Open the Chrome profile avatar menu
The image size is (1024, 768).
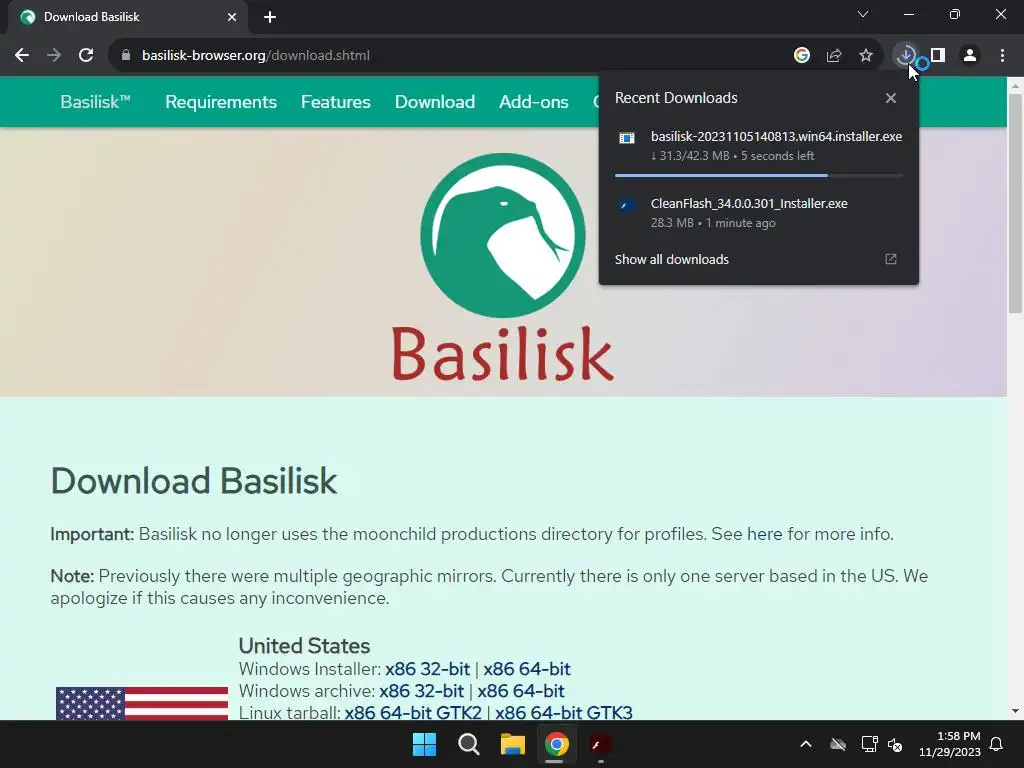pyautogui.click(x=970, y=56)
